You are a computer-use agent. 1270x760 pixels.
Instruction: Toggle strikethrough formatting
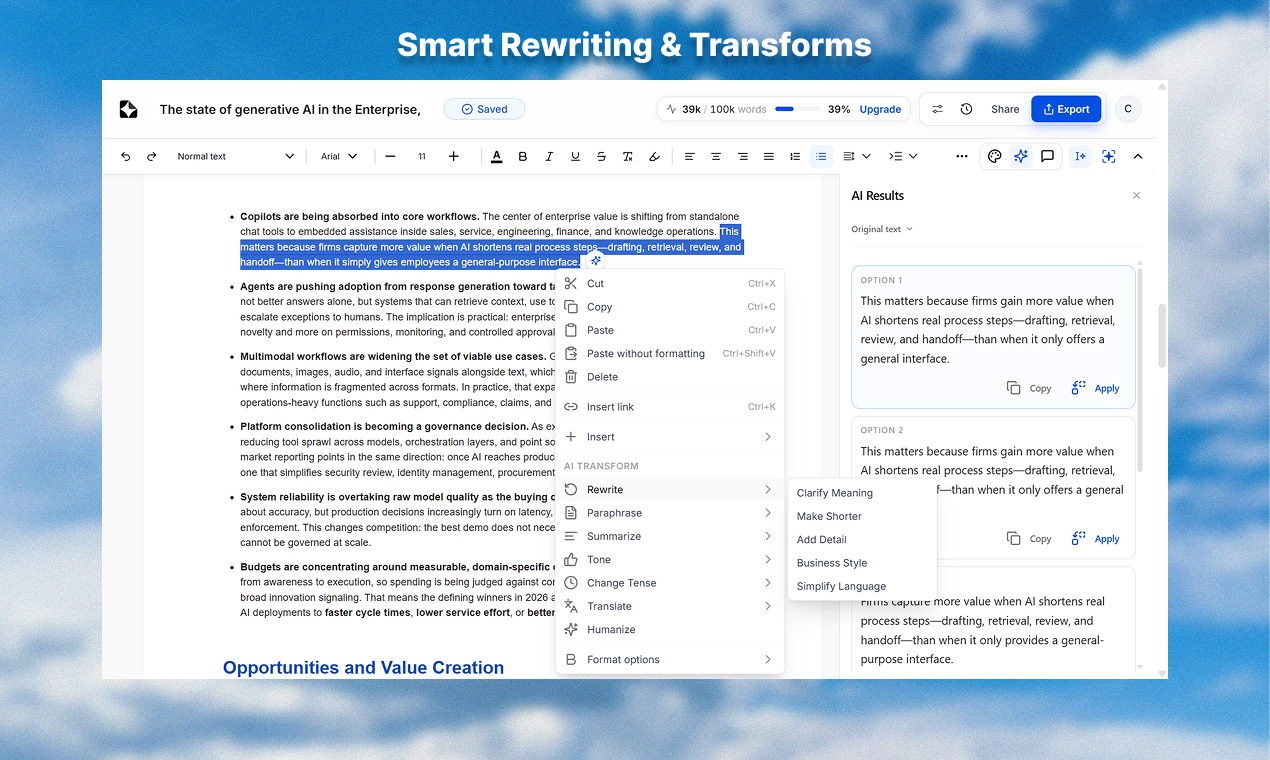pyautogui.click(x=601, y=156)
